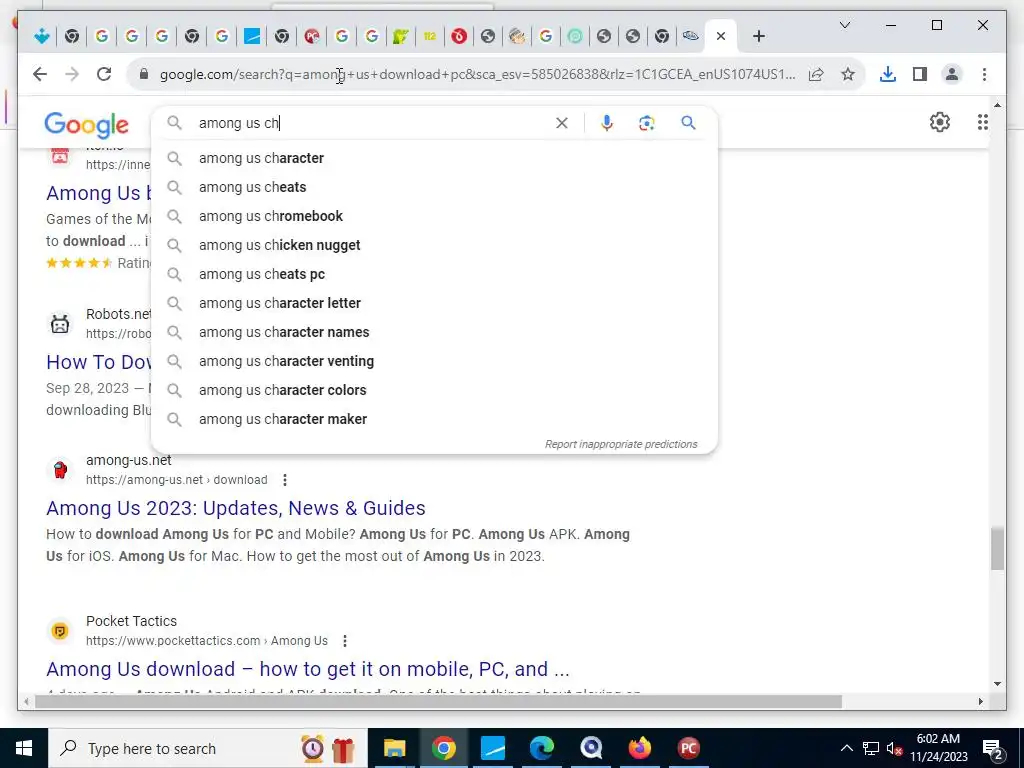Viewport: 1024px width, 768px height.
Task: Focus the Google search text field
Action: (372, 123)
